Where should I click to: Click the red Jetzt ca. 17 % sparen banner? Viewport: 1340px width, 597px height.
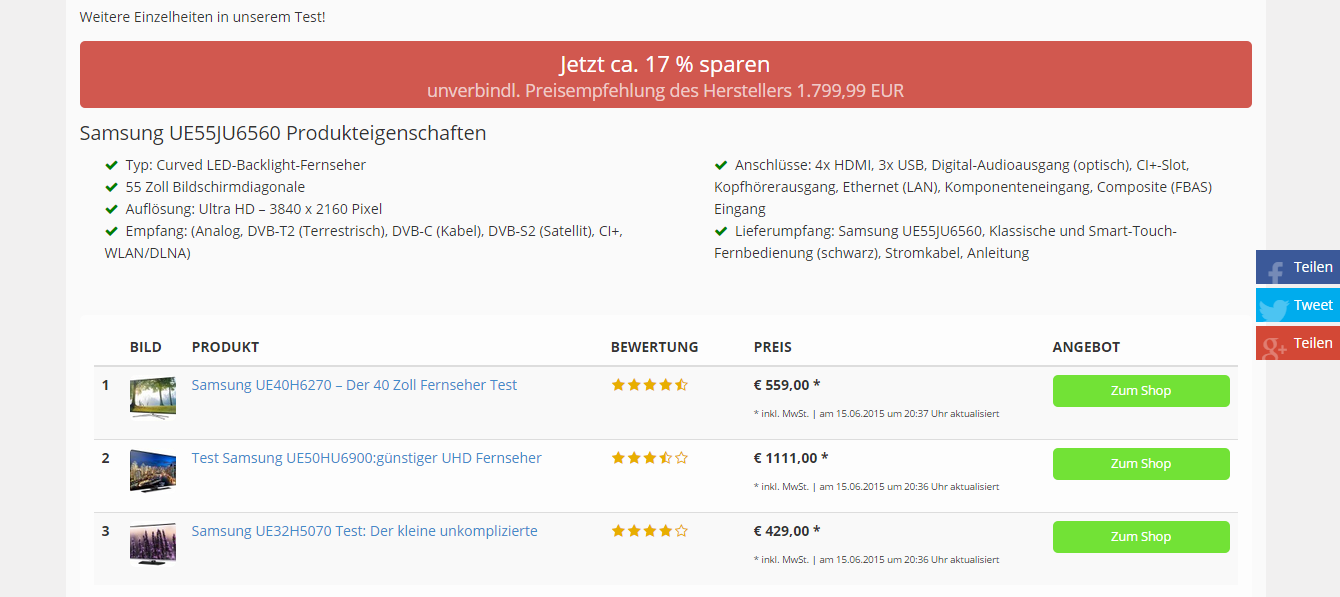pos(665,74)
